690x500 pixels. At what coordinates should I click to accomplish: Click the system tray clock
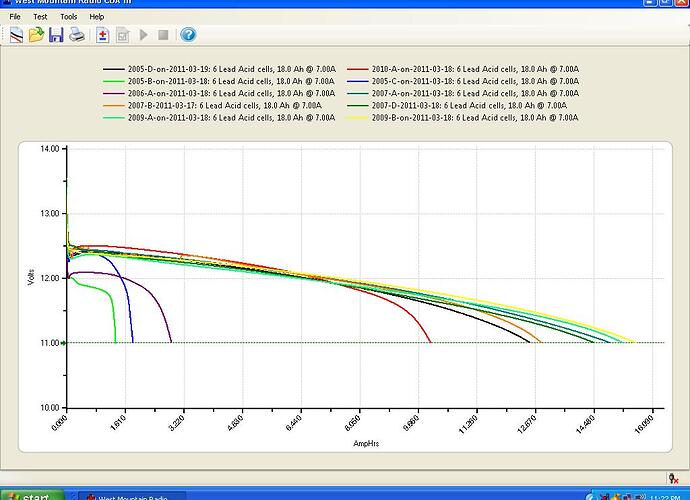(x=665, y=497)
